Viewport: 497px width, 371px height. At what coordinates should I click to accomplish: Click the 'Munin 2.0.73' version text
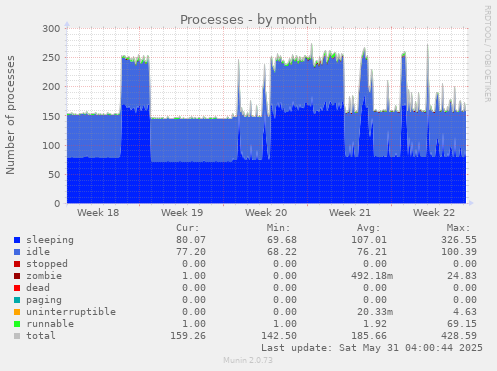tap(248, 360)
